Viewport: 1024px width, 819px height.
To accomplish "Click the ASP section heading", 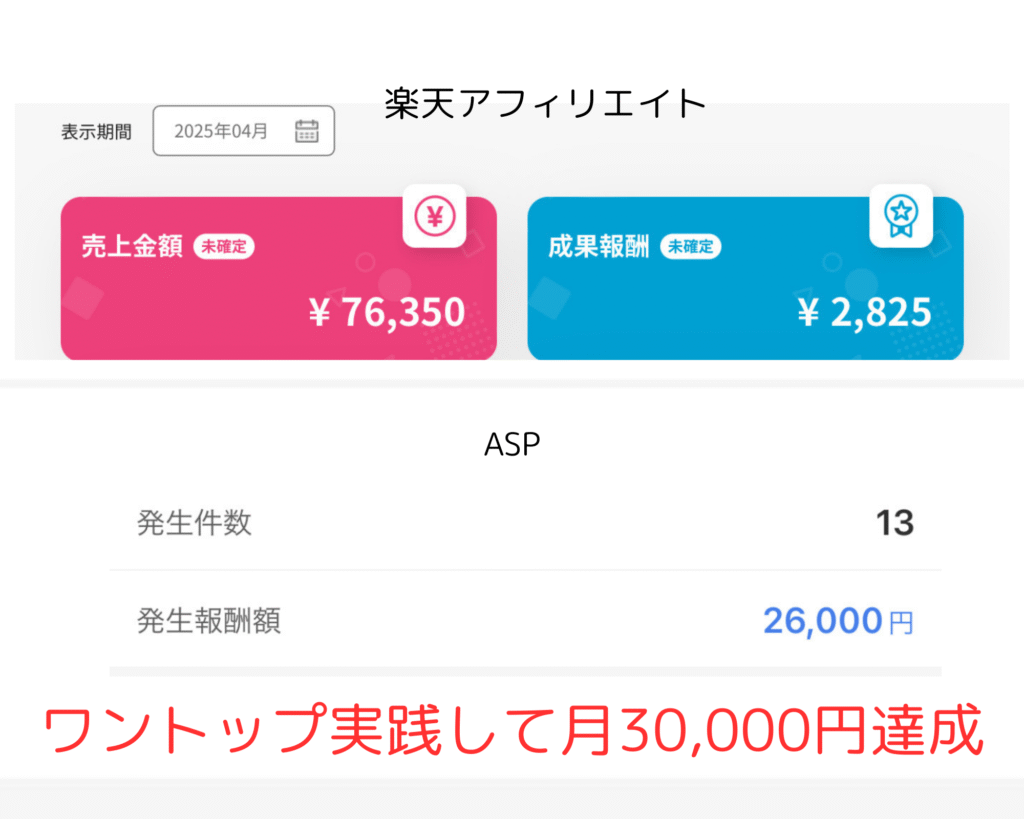I will (512, 444).
